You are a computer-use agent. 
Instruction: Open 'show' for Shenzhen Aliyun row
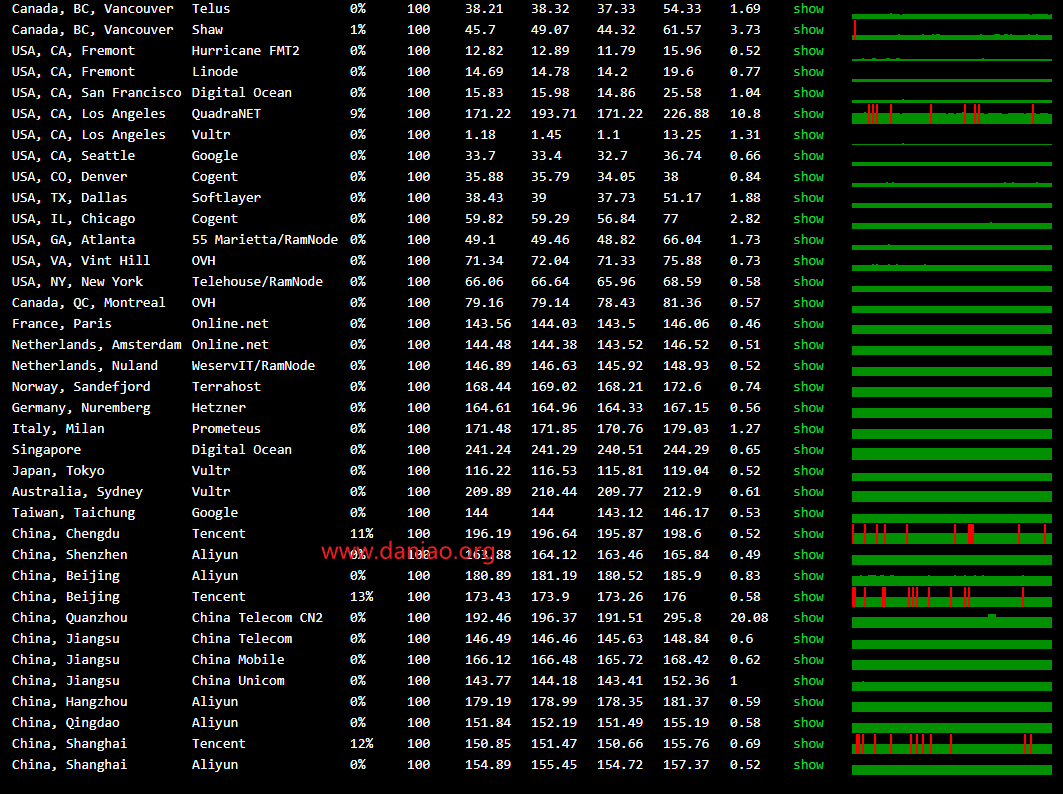click(808, 555)
